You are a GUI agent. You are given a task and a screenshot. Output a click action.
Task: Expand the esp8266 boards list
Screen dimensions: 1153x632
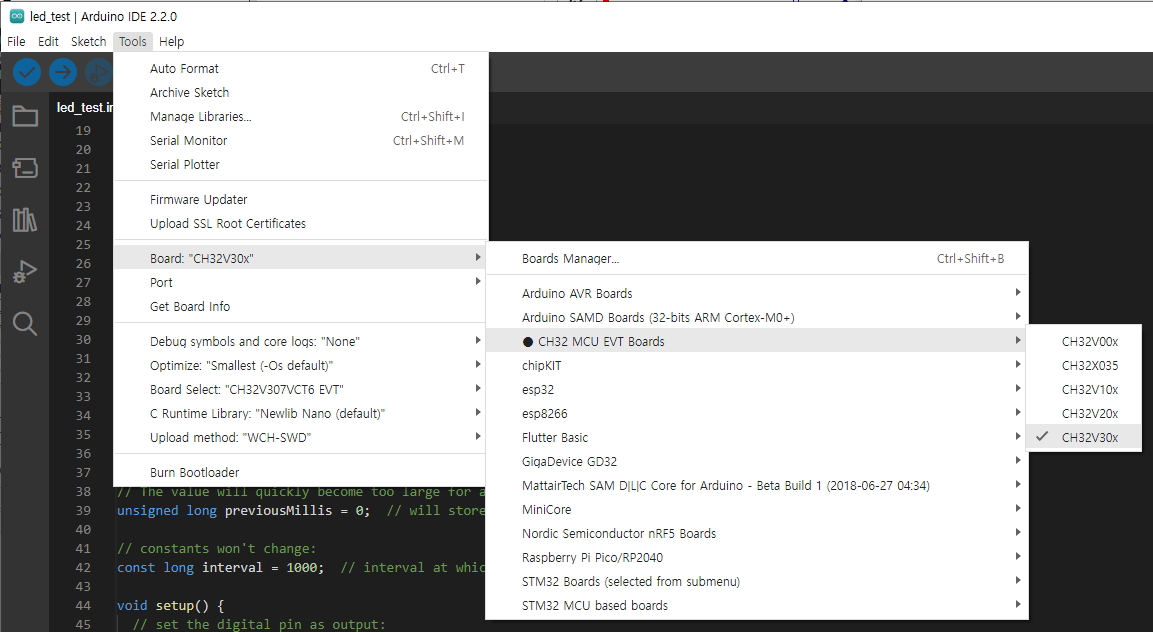pos(757,413)
